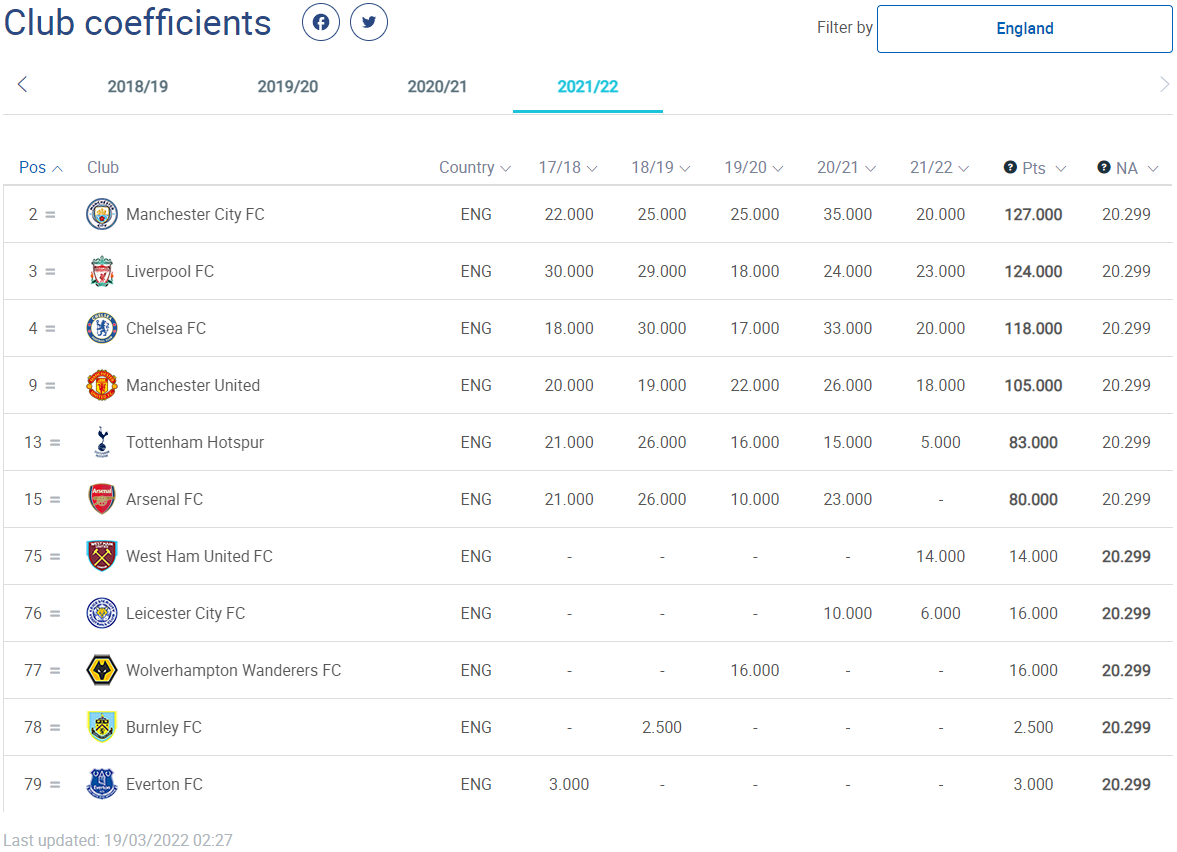The image size is (1177, 852).
Task: Click Liverpool's 30.000 value in 17/18 column
Action: pyautogui.click(x=568, y=271)
